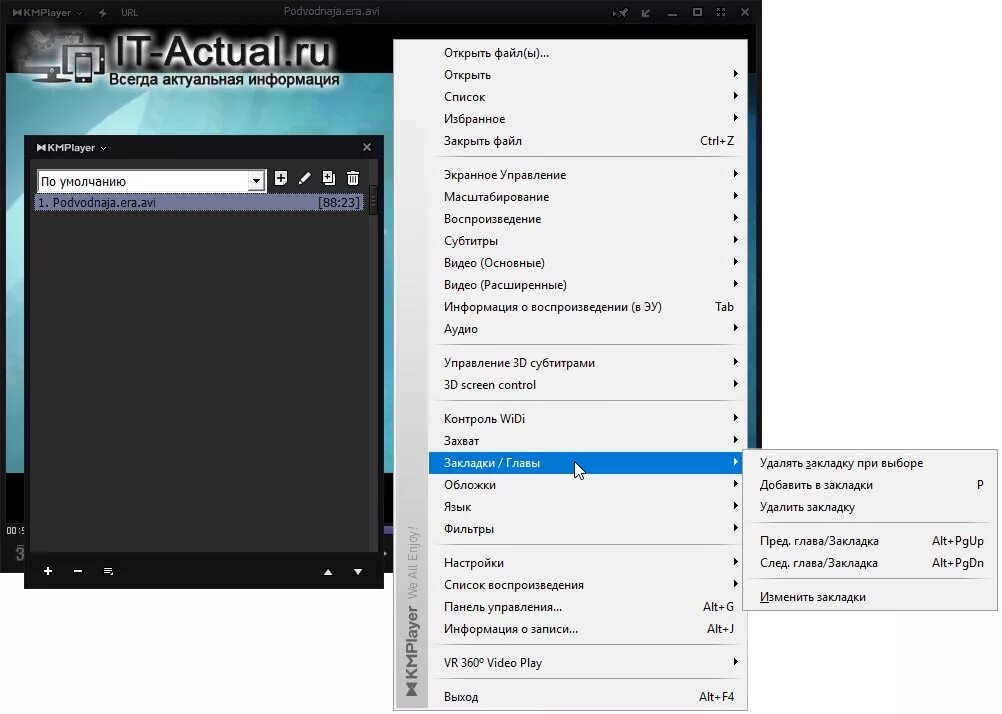
Task: Open the 'Язык' submenu
Action: click(x=585, y=507)
